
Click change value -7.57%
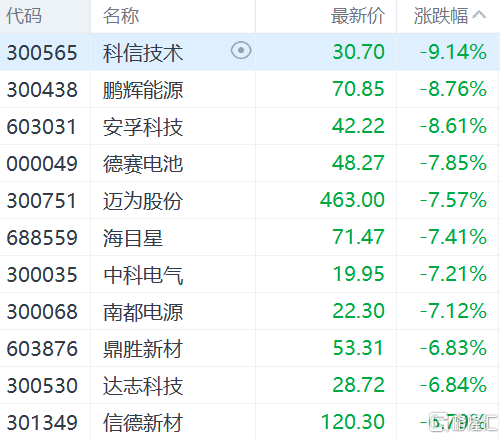(x=453, y=200)
